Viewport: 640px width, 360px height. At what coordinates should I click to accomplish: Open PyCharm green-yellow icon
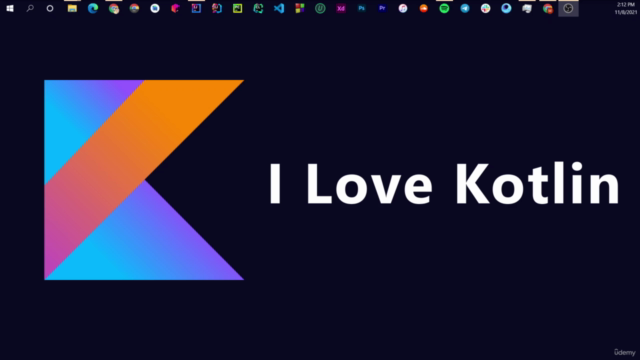pos(238,8)
